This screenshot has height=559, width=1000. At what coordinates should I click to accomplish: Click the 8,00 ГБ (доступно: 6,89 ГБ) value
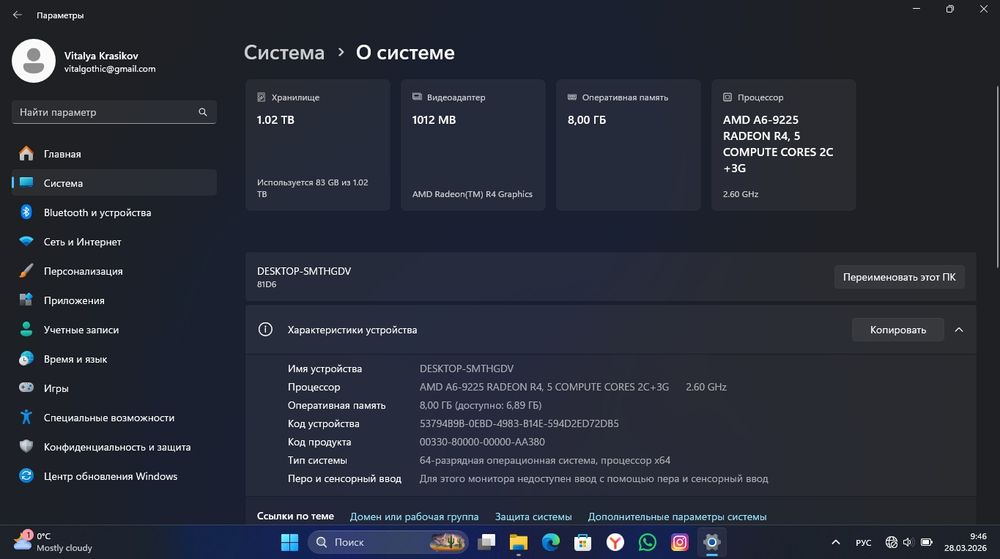coord(480,405)
